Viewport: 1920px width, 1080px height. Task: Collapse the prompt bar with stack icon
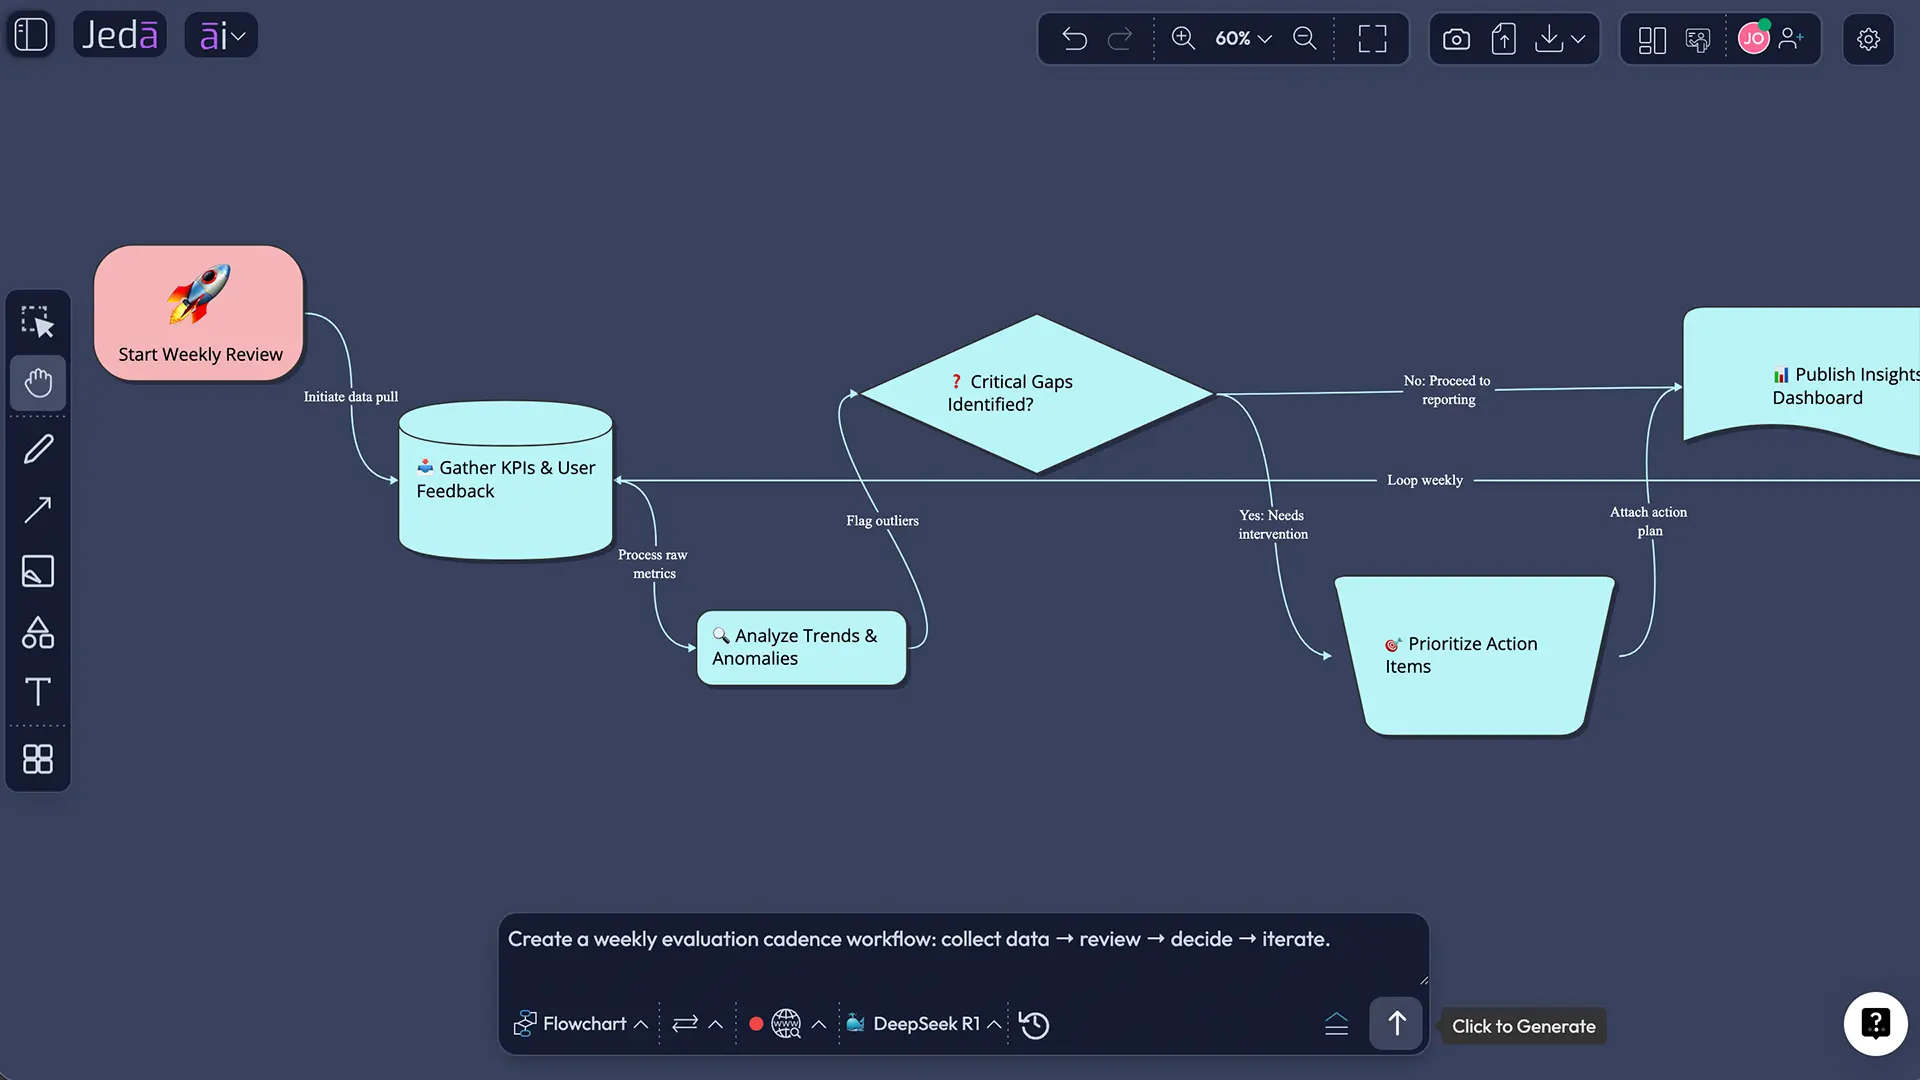(x=1336, y=1024)
